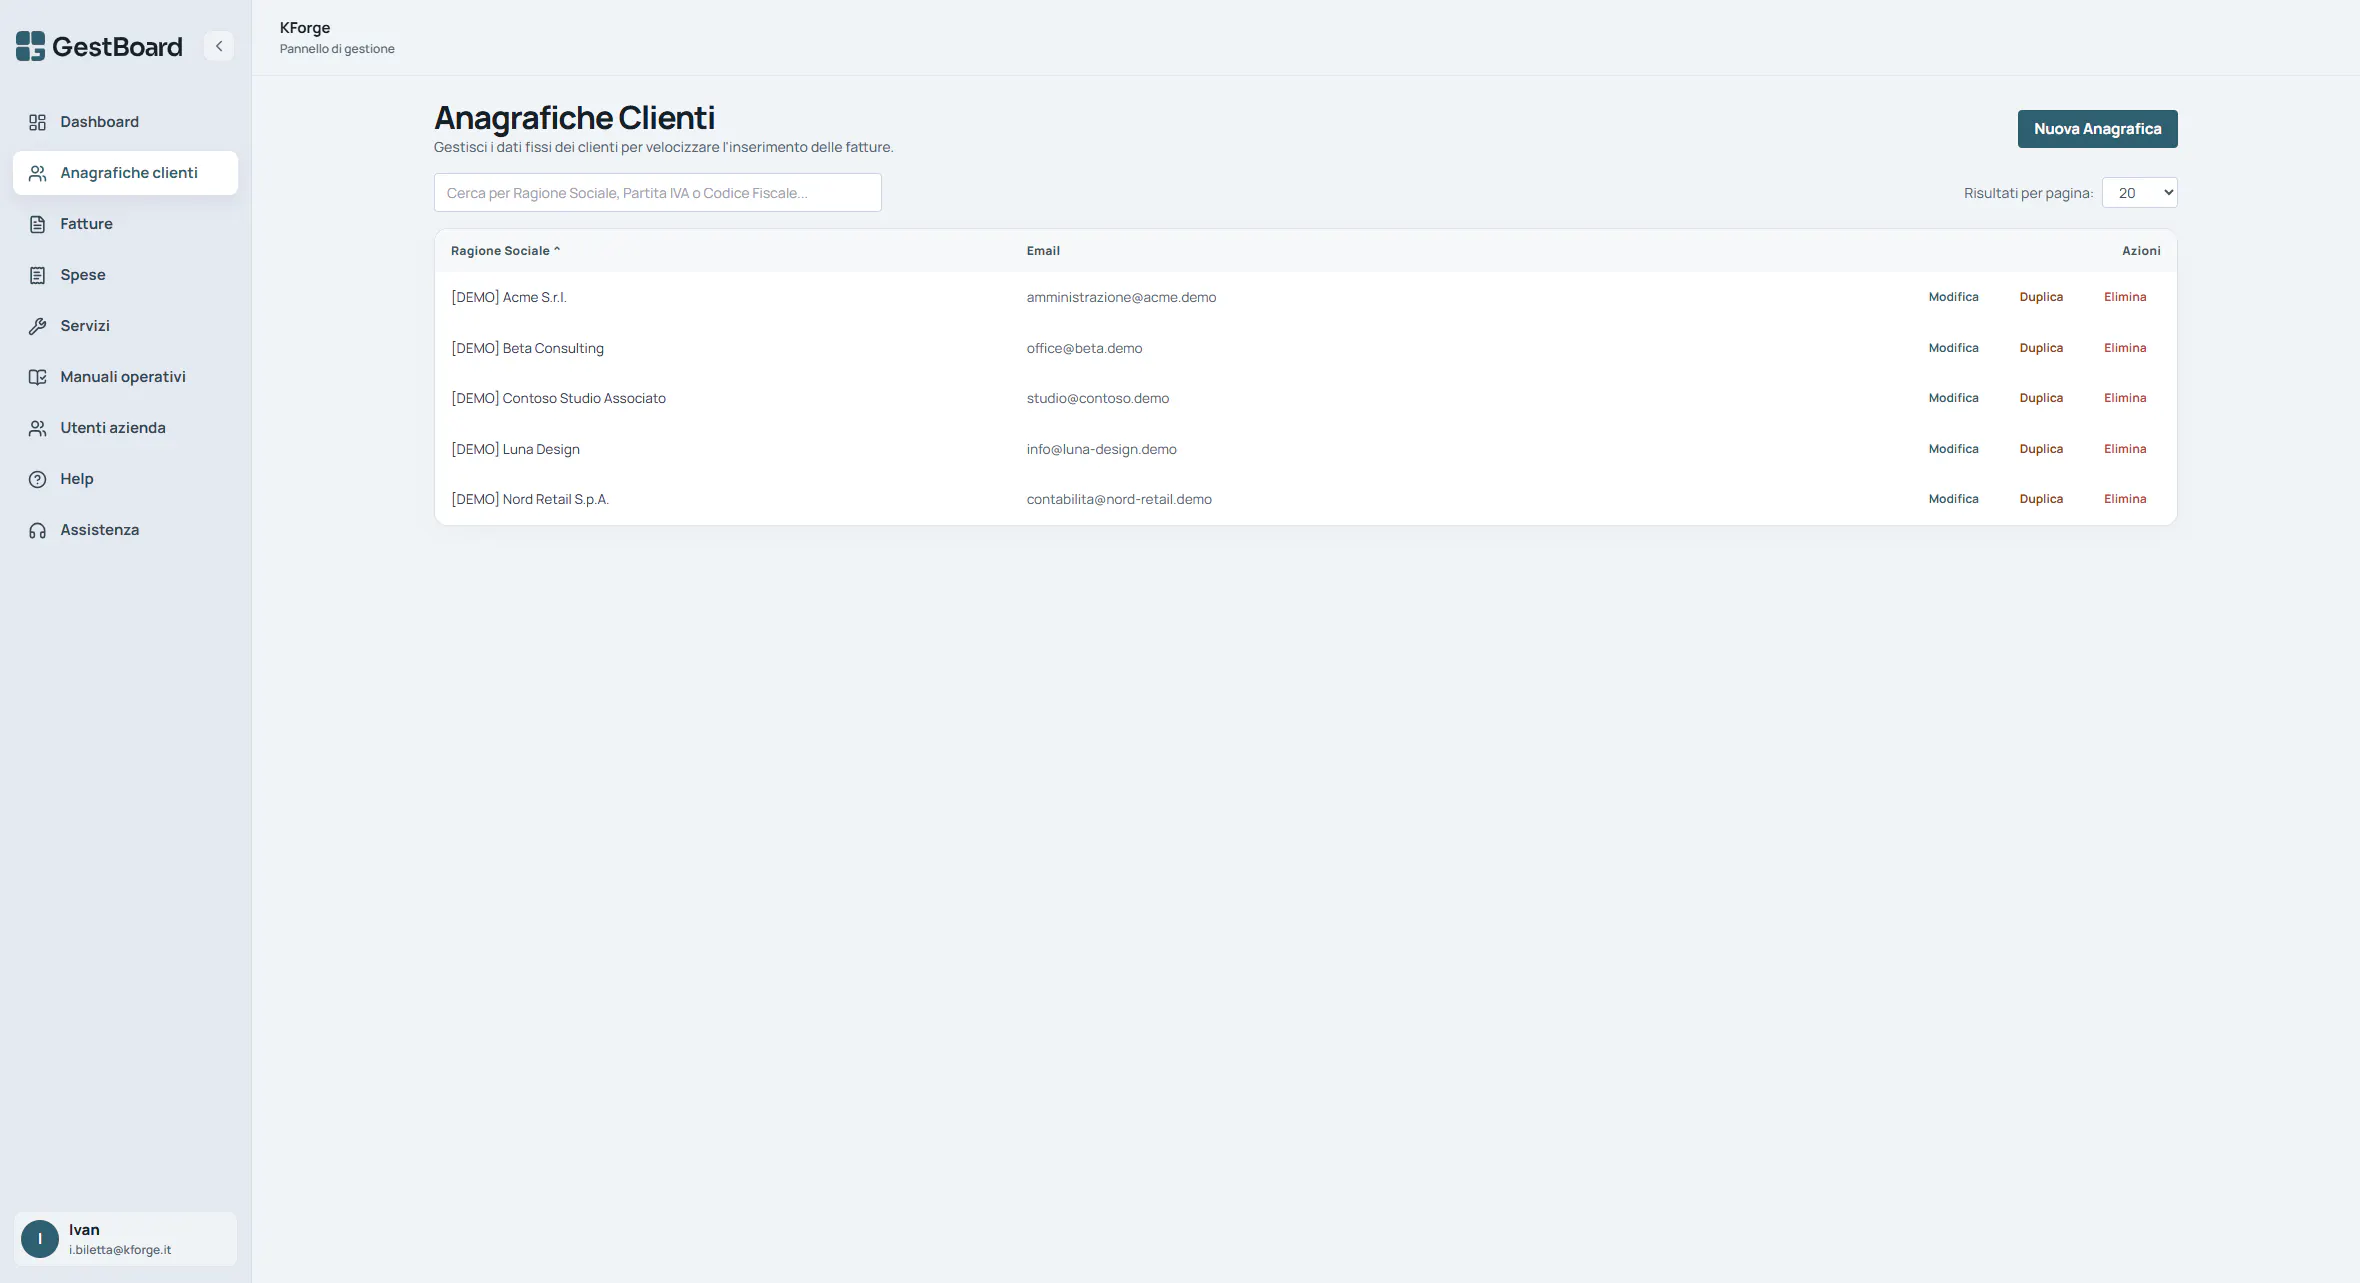Click the contabilita@nord-retail.demo email cell
The image size is (2360, 1283).
coord(1118,499)
